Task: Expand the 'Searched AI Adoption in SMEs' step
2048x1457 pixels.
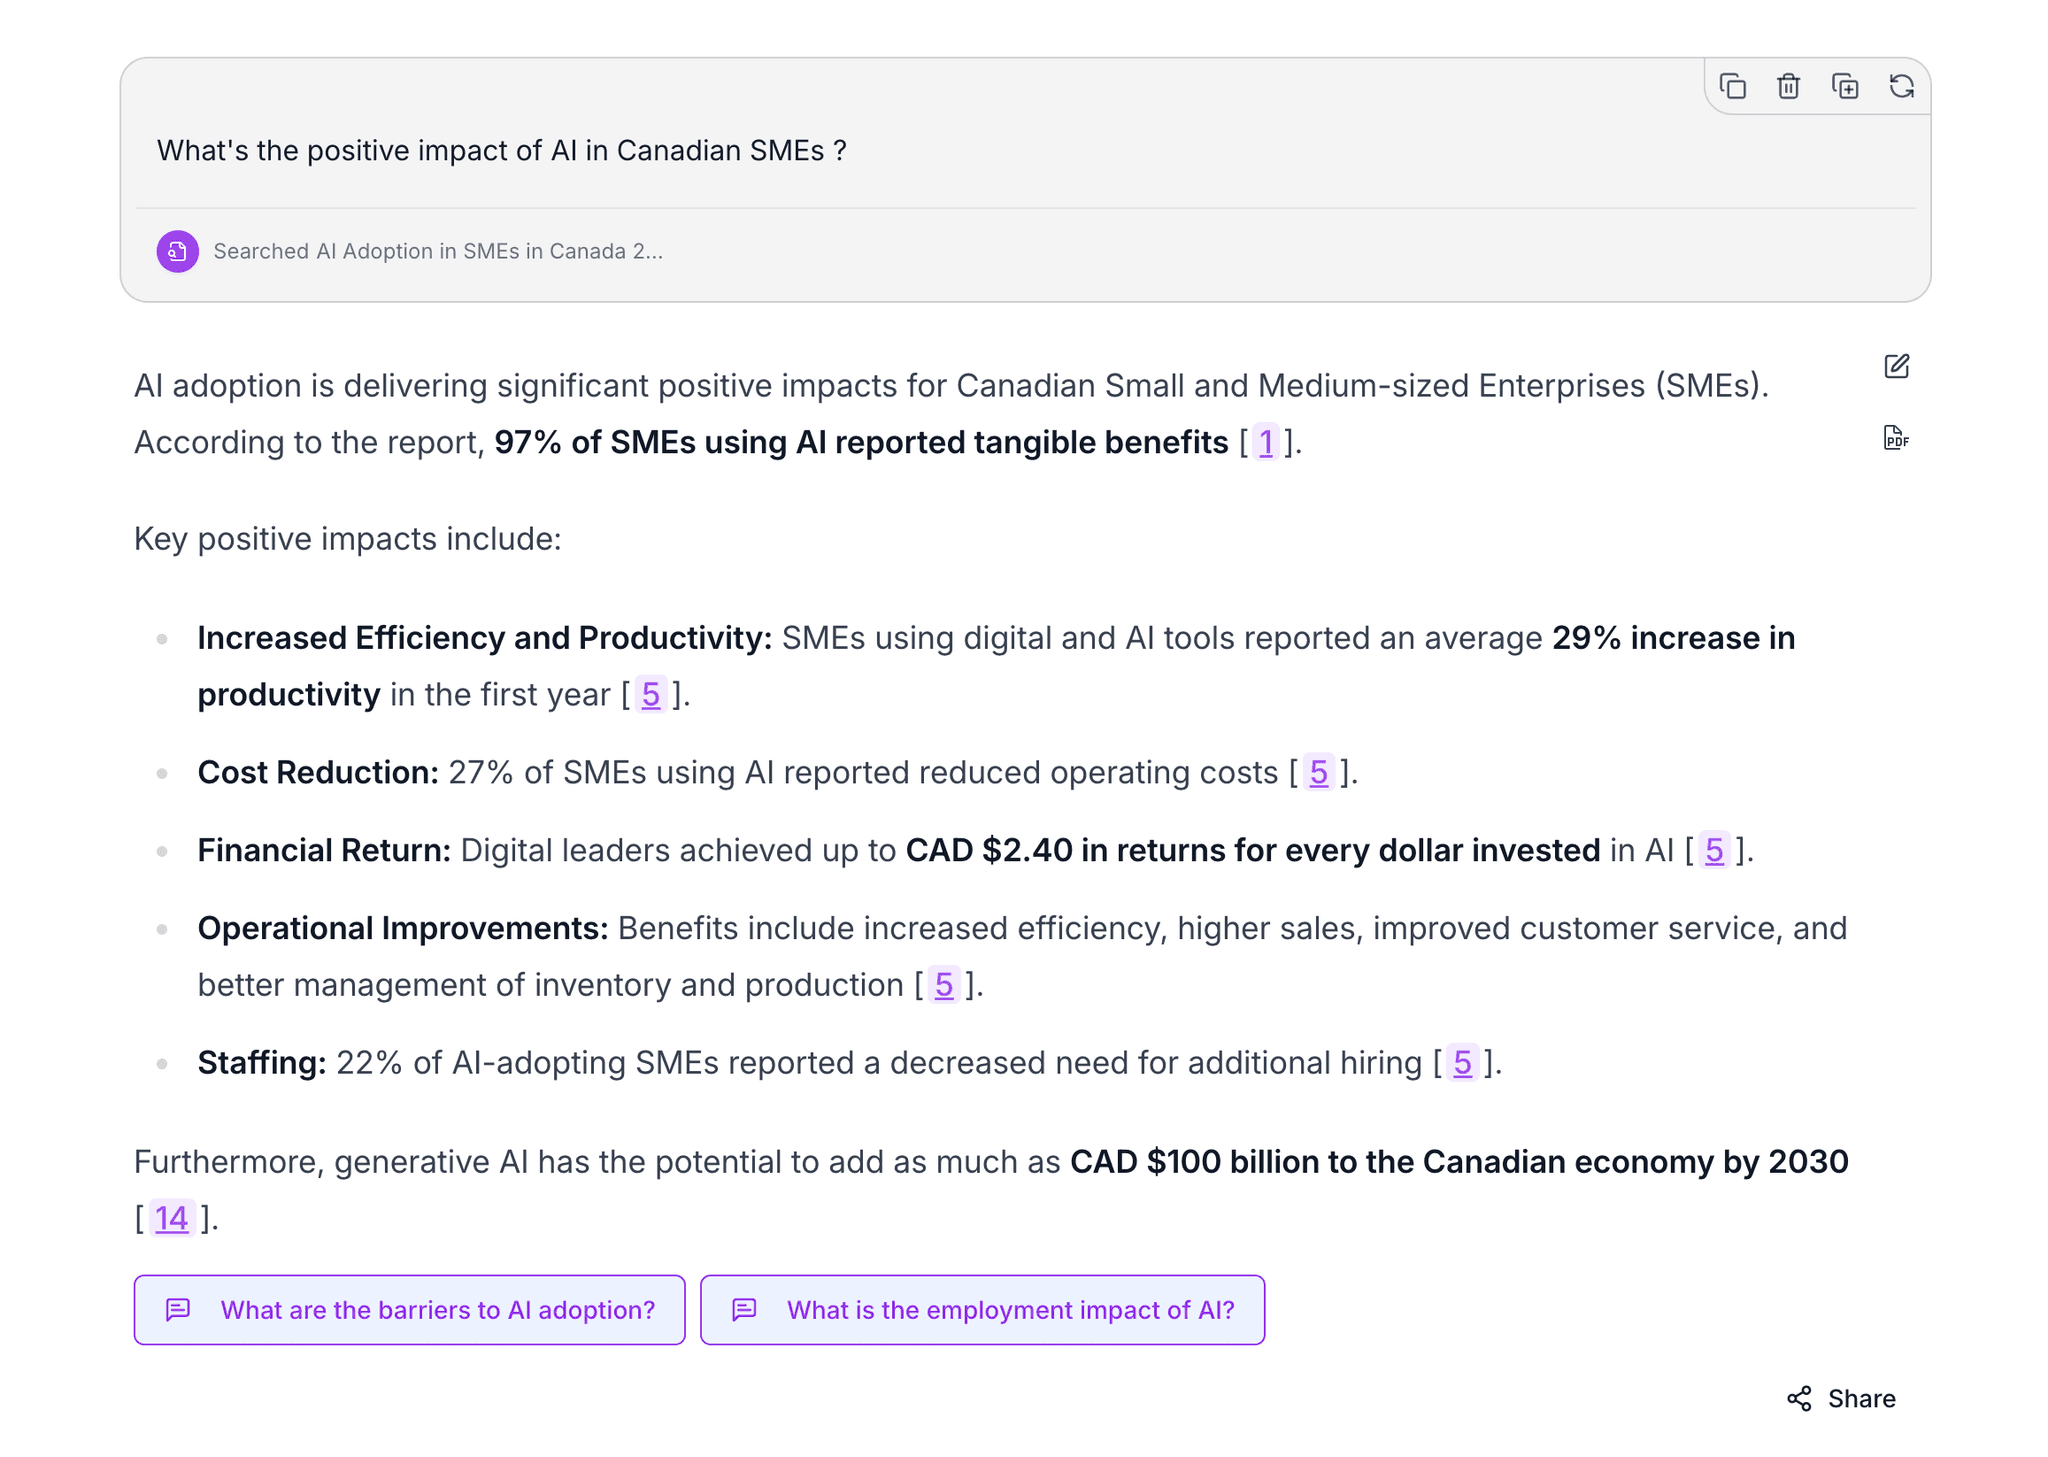Action: [x=437, y=251]
